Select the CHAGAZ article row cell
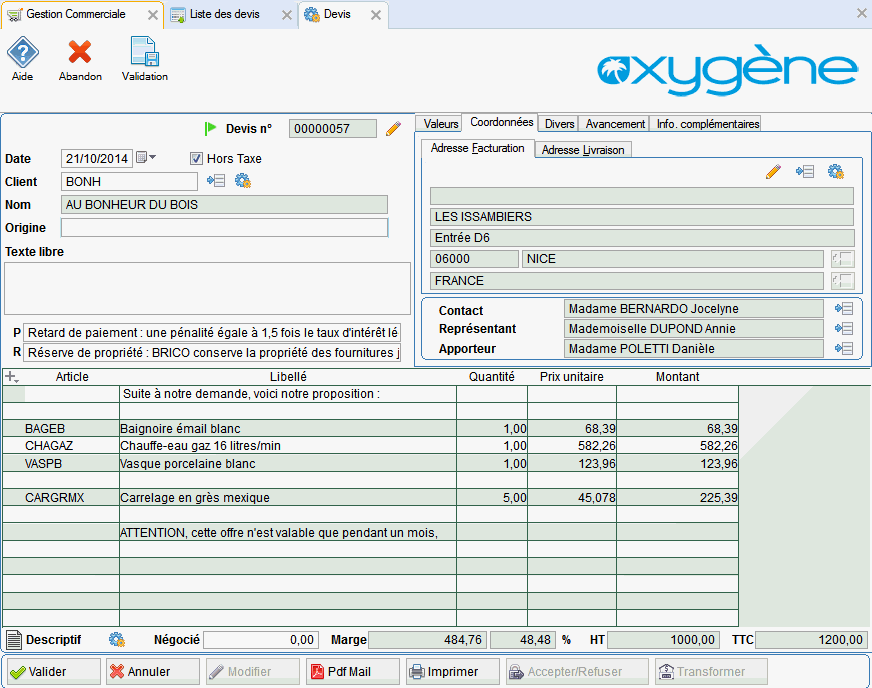872x688 pixels. click(x=60, y=446)
